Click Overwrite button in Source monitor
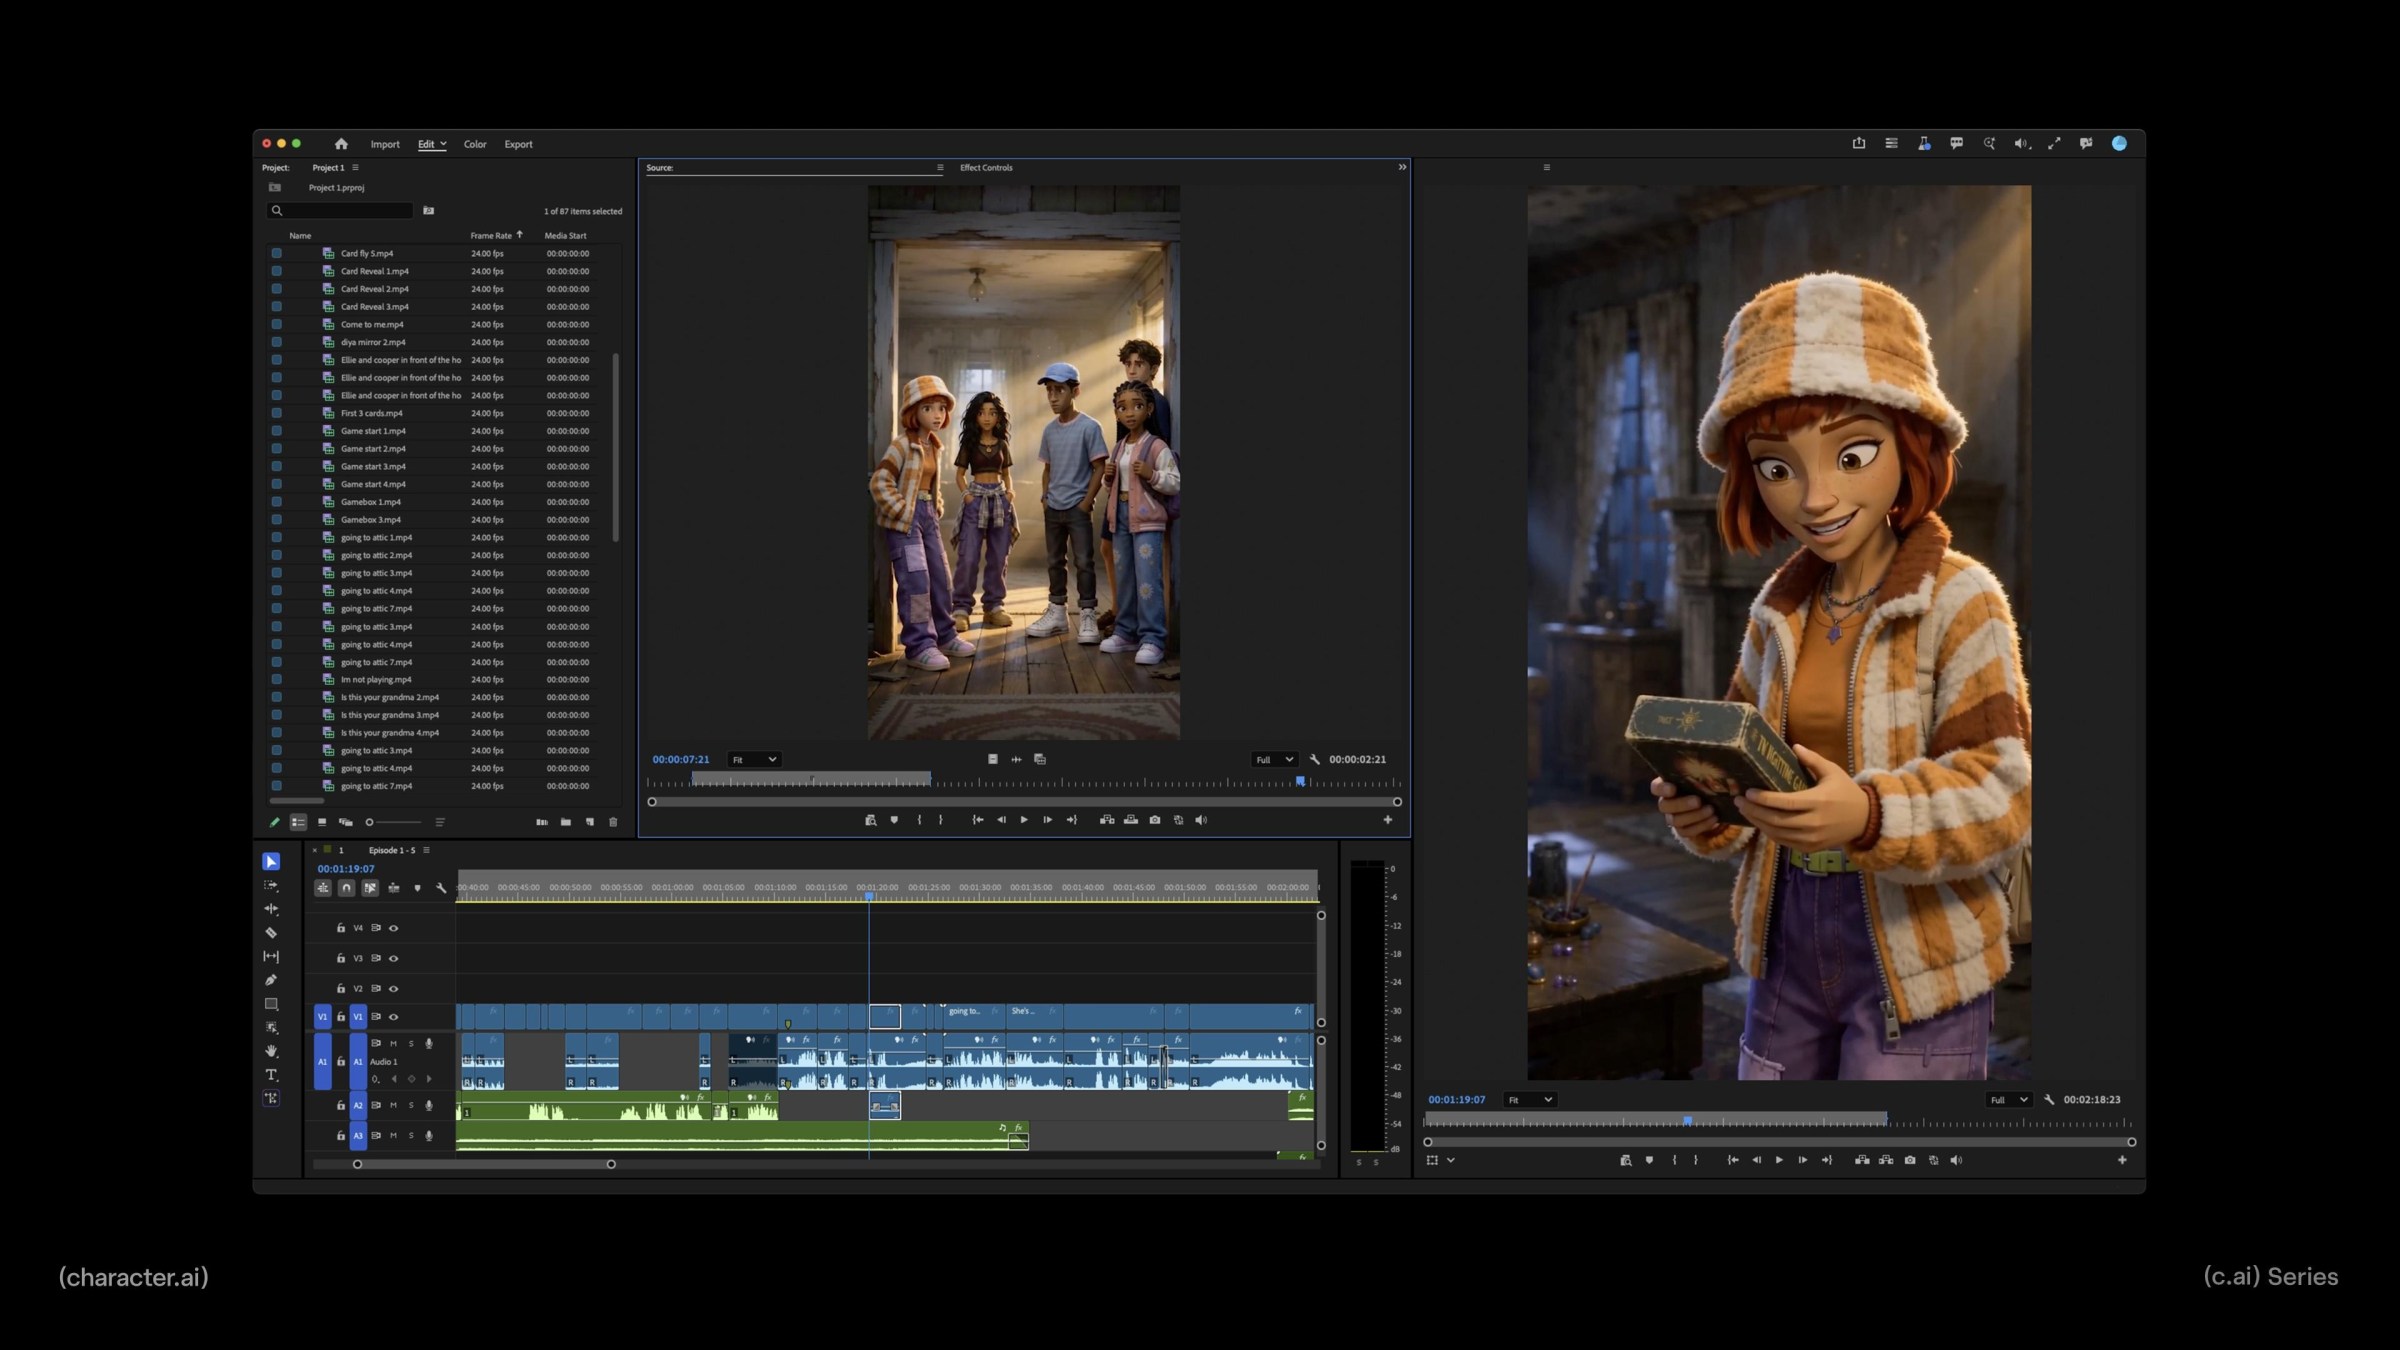This screenshot has width=2400, height=1350. 1131,820
